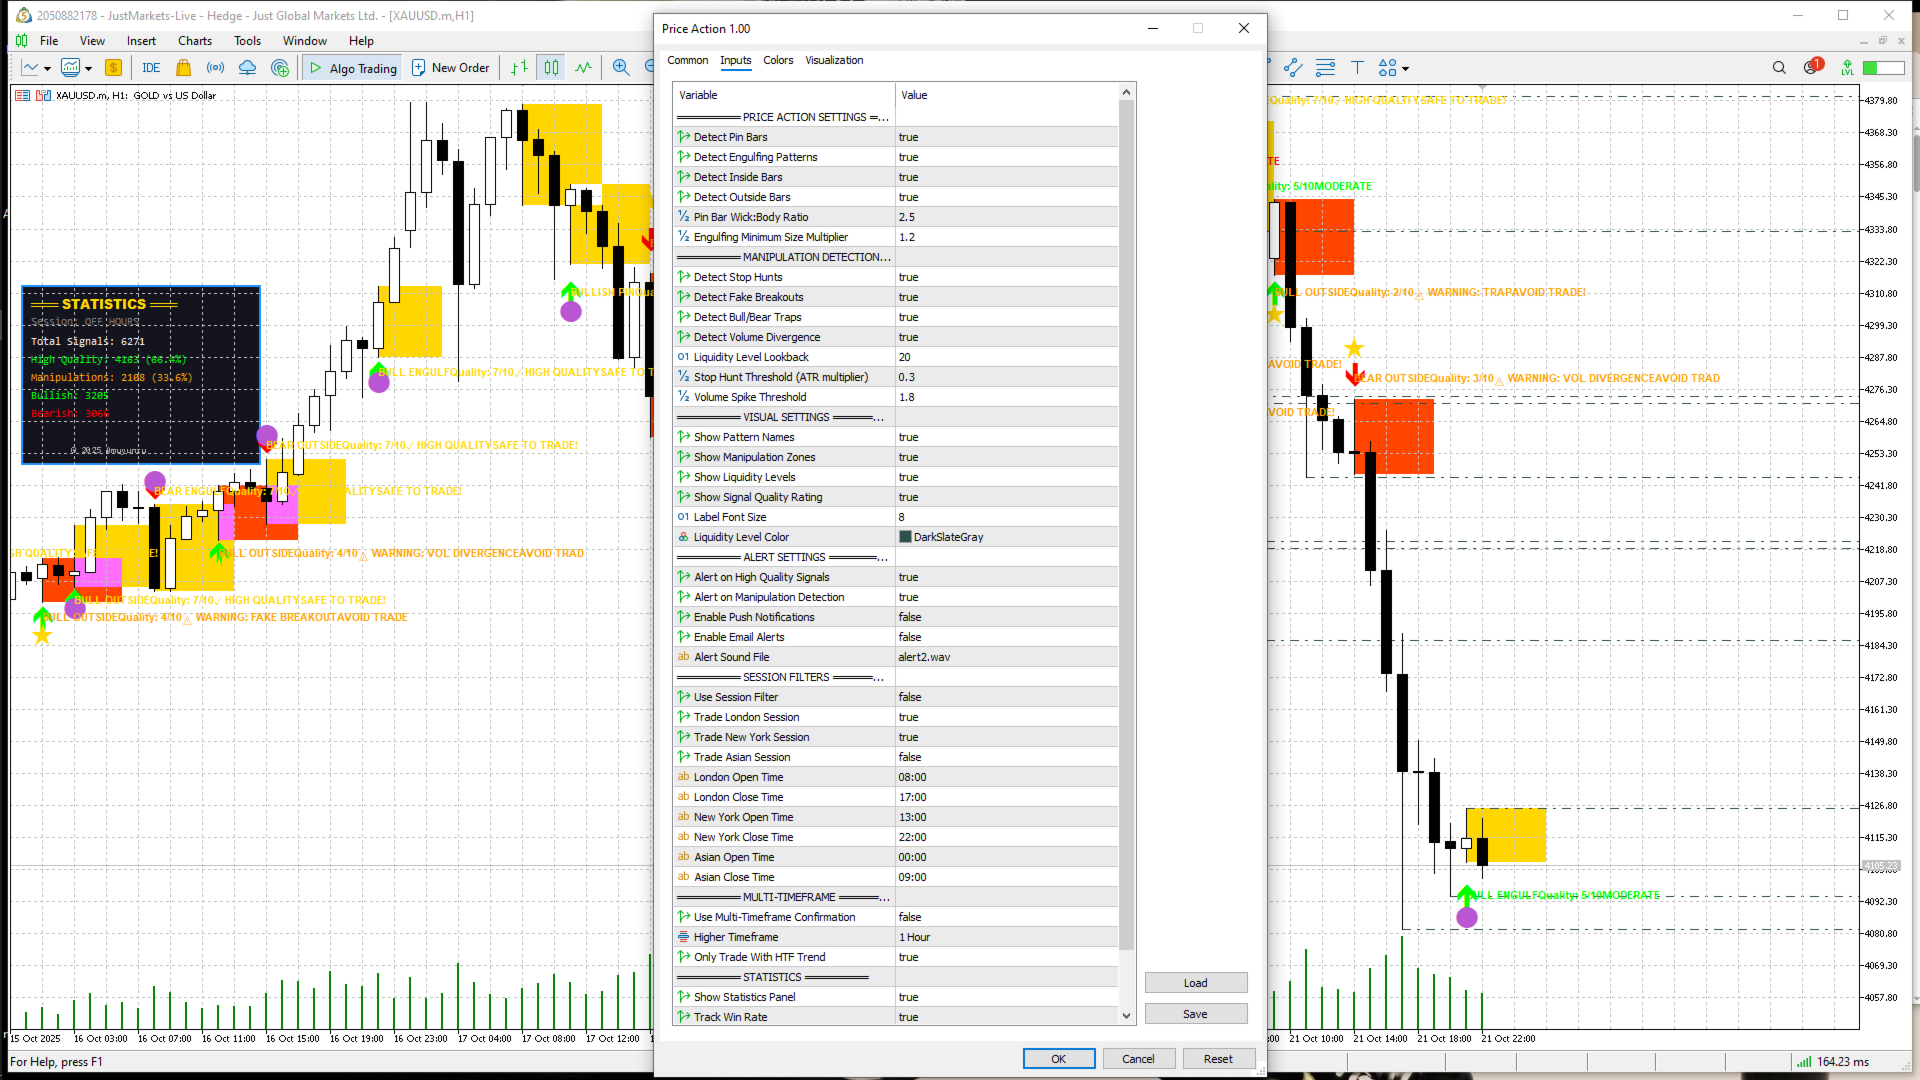Click the Save button in dialog

tap(1195, 1014)
